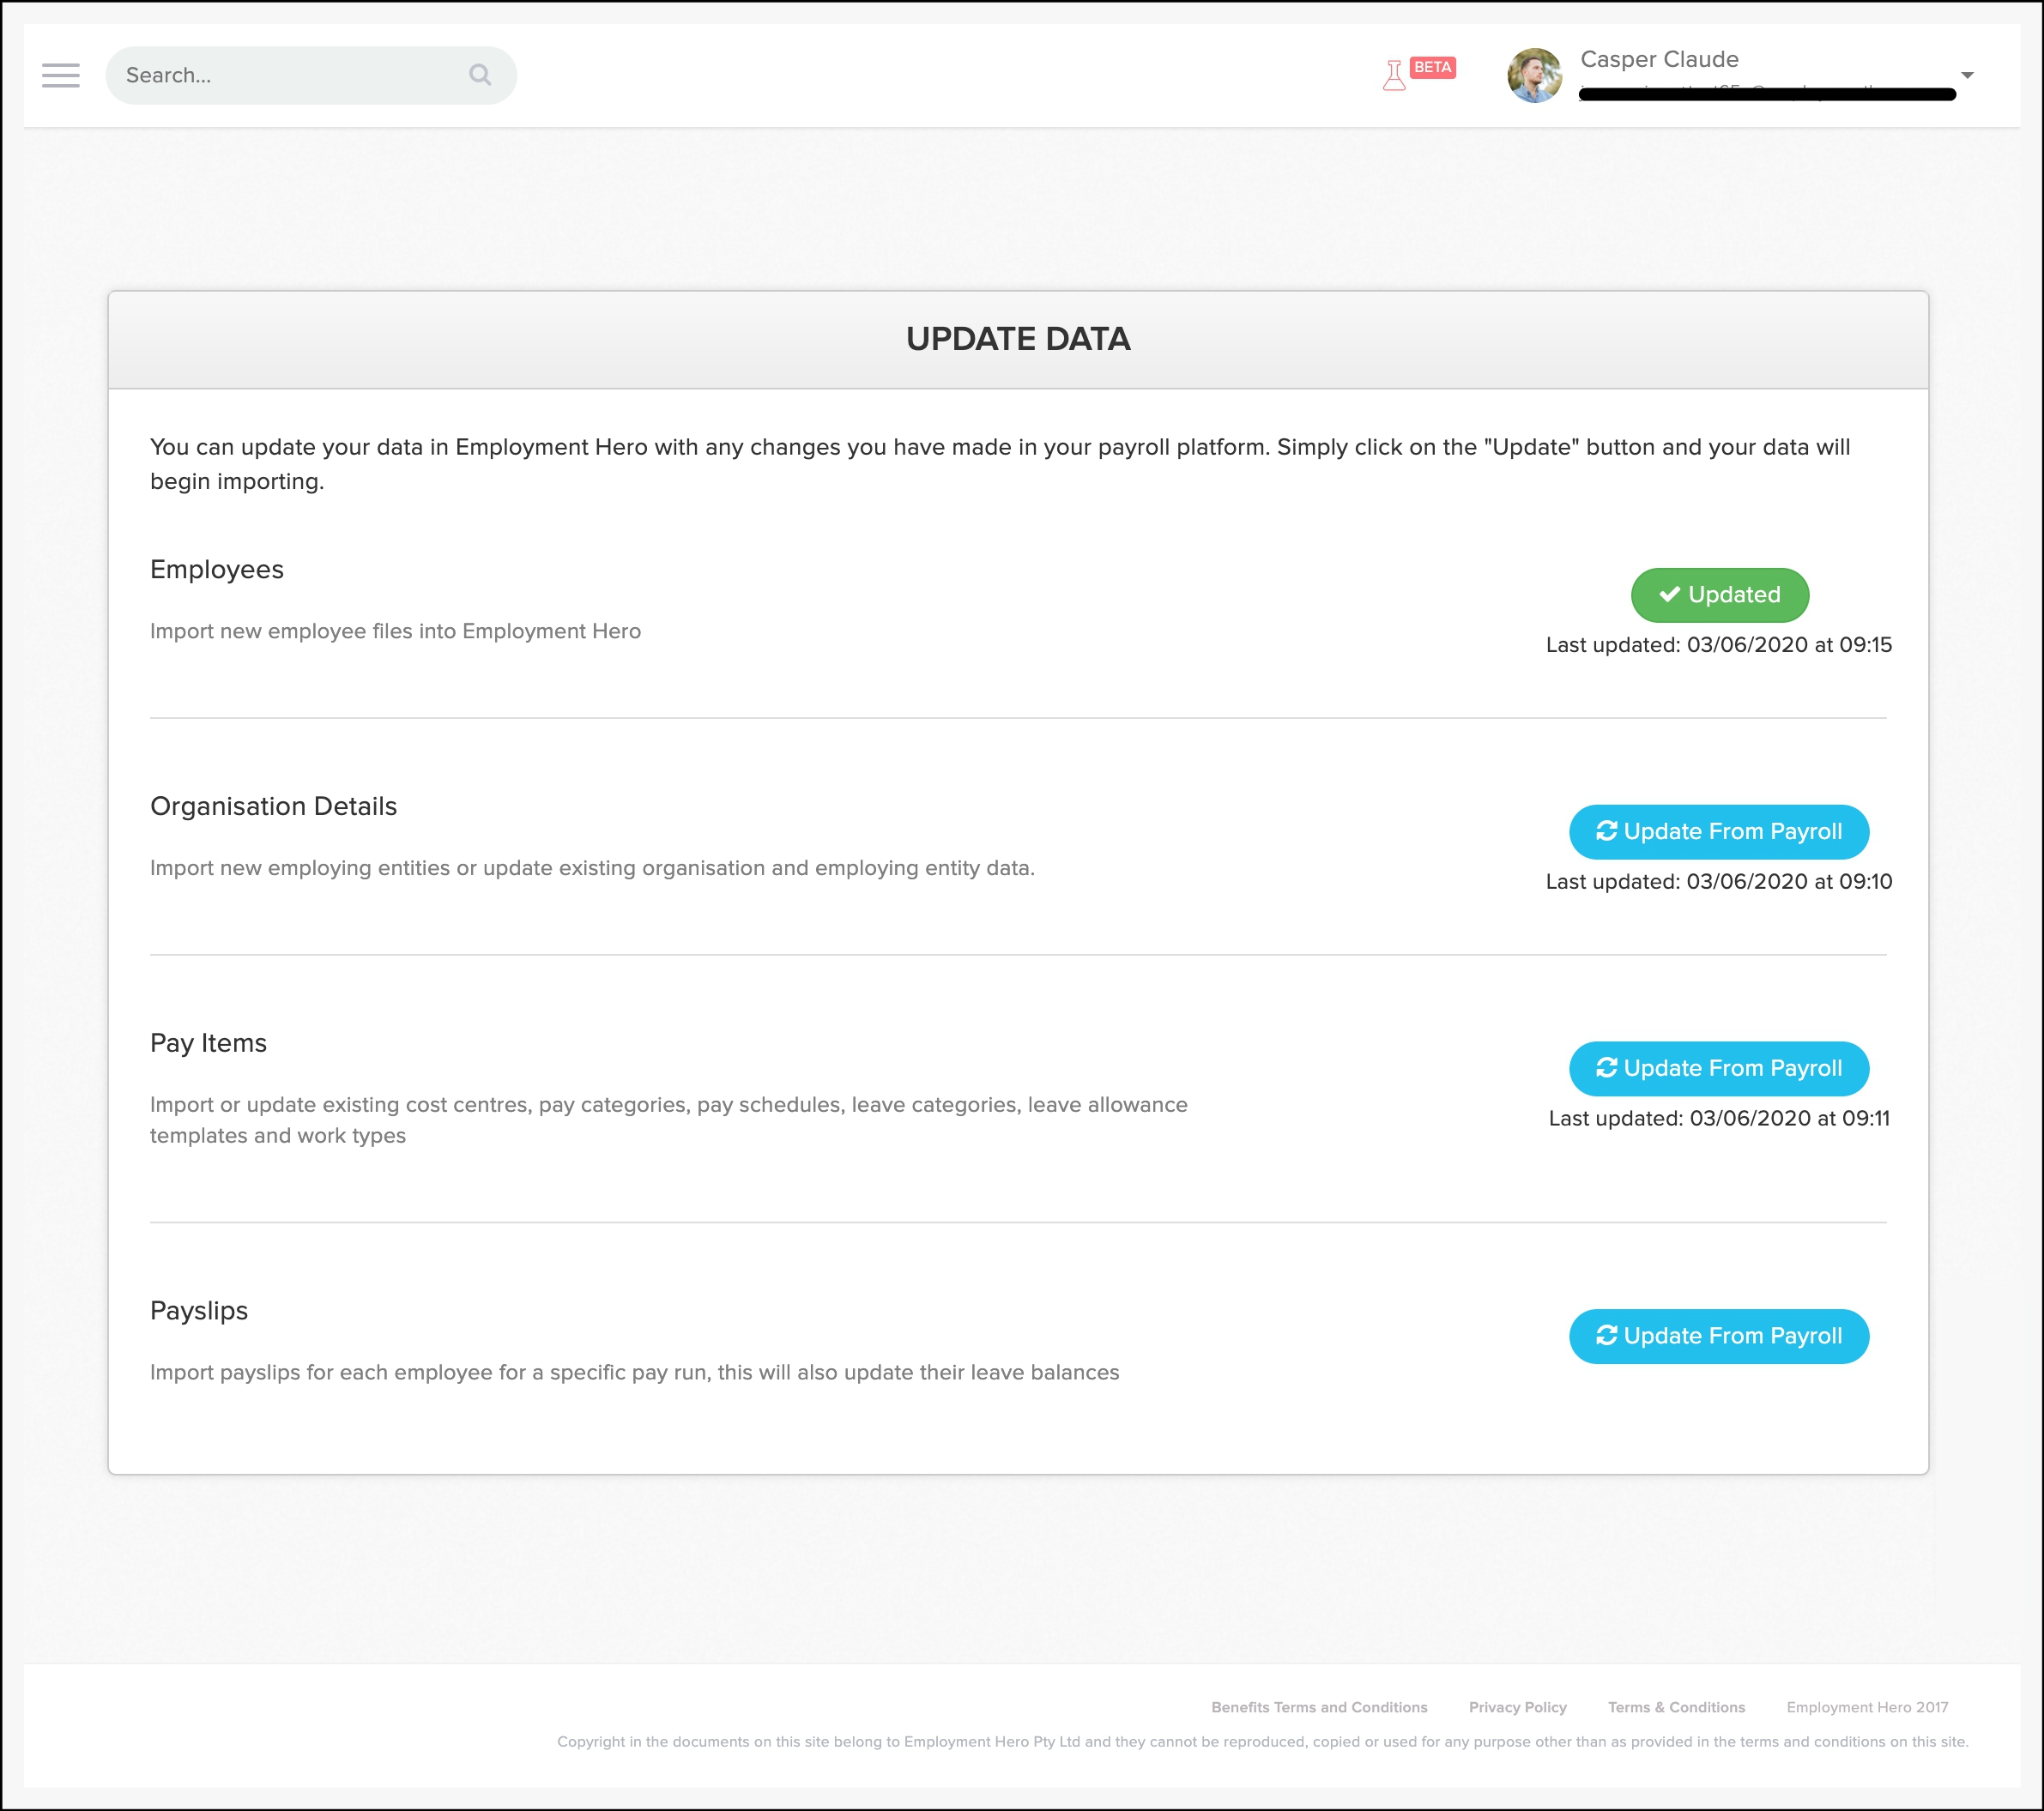The height and width of the screenshot is (1811, 2044).
Task: Update Payslips from payroll
Action: [1719, 1336]
